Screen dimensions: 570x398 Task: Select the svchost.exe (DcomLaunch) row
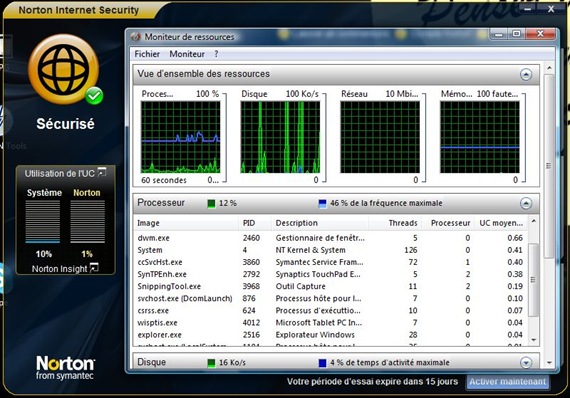[x=330, y=298]
